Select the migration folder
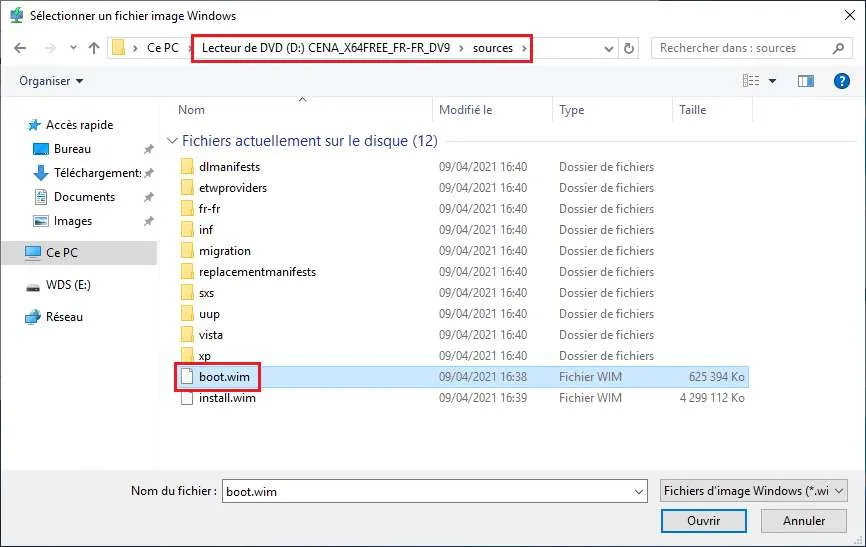This screenshot has width=866, height=547. coord(225,251)
